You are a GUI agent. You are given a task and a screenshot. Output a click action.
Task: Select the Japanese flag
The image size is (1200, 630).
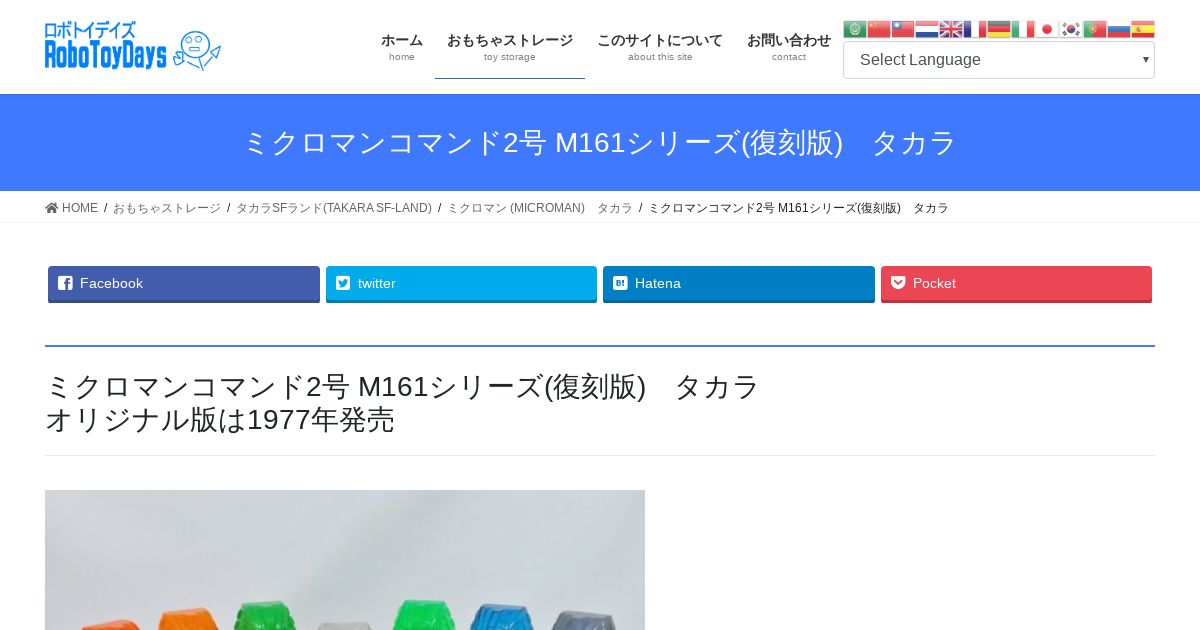[1047, 29]
